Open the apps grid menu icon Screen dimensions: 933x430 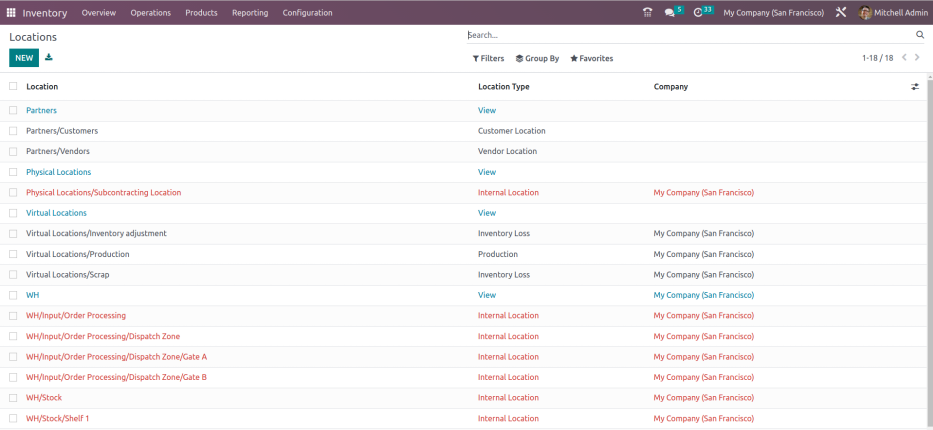point(12,13)
